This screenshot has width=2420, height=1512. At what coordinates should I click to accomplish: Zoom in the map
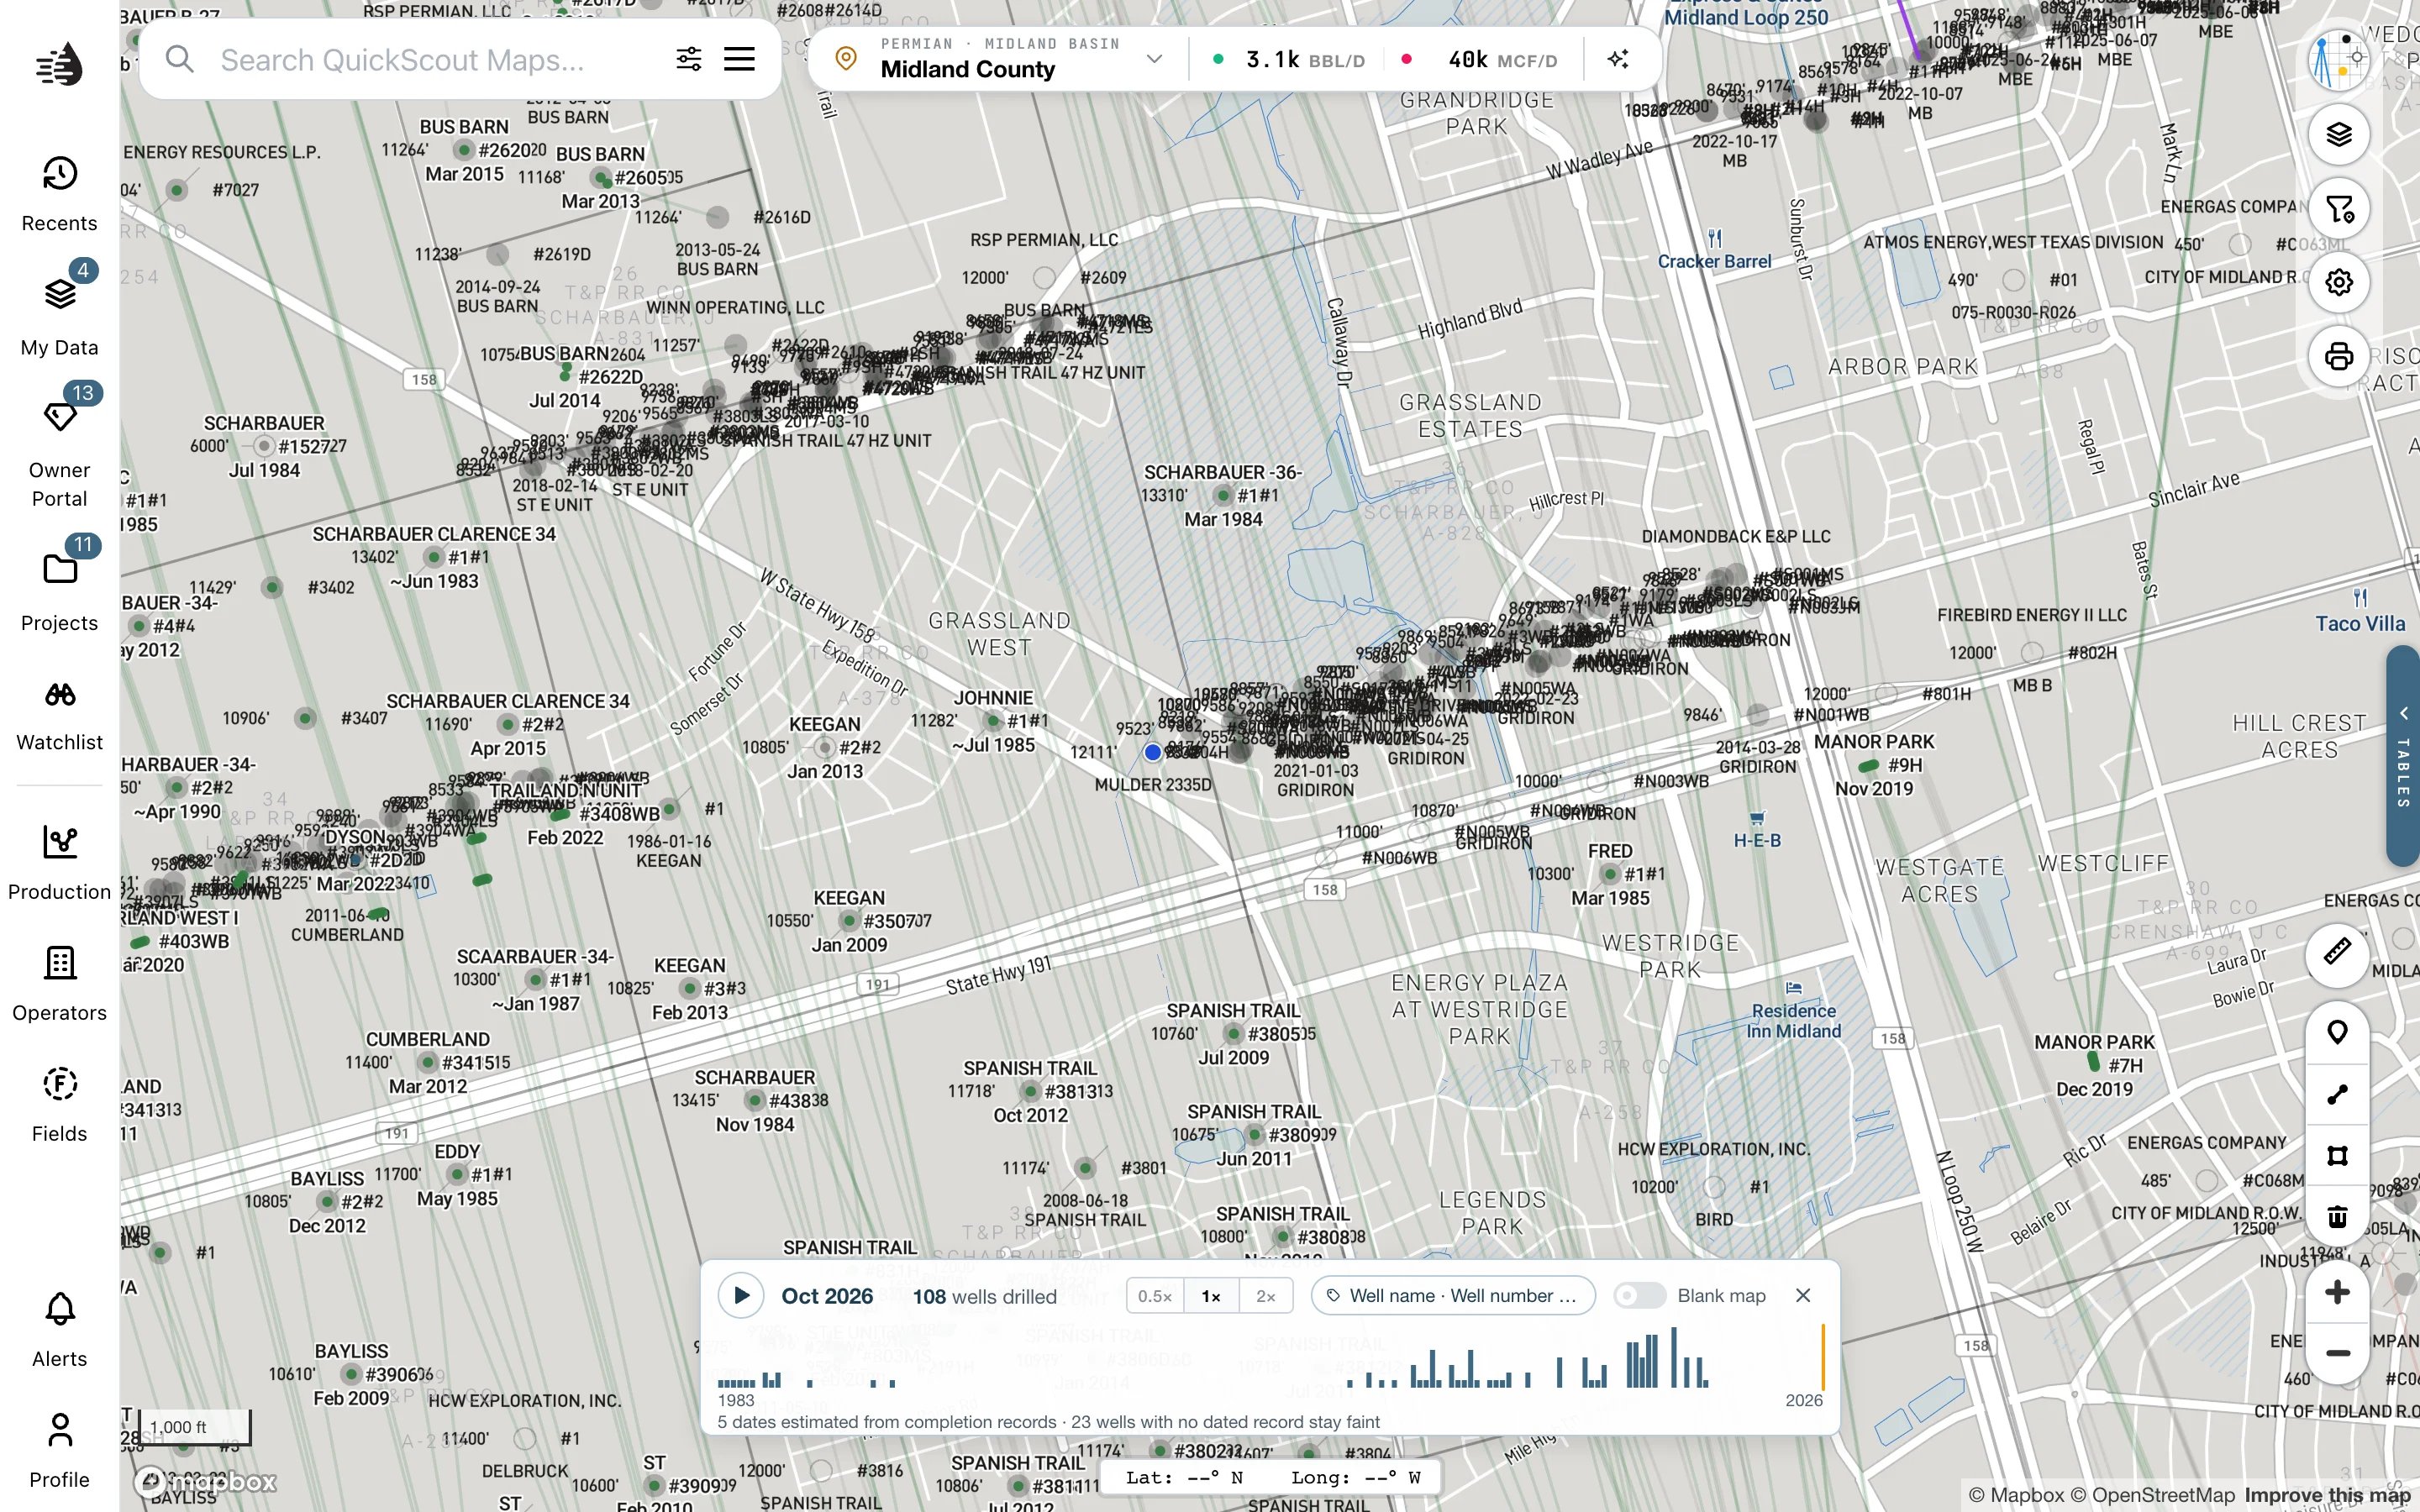point(2337,1292)
